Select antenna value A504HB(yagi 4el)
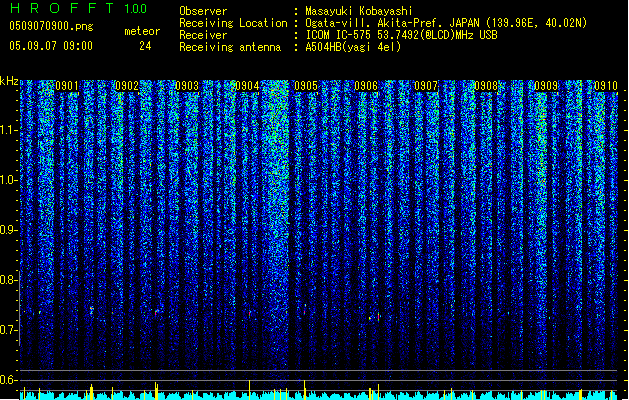Viewport: 629px width, 400px height. [x=353, y=47]
